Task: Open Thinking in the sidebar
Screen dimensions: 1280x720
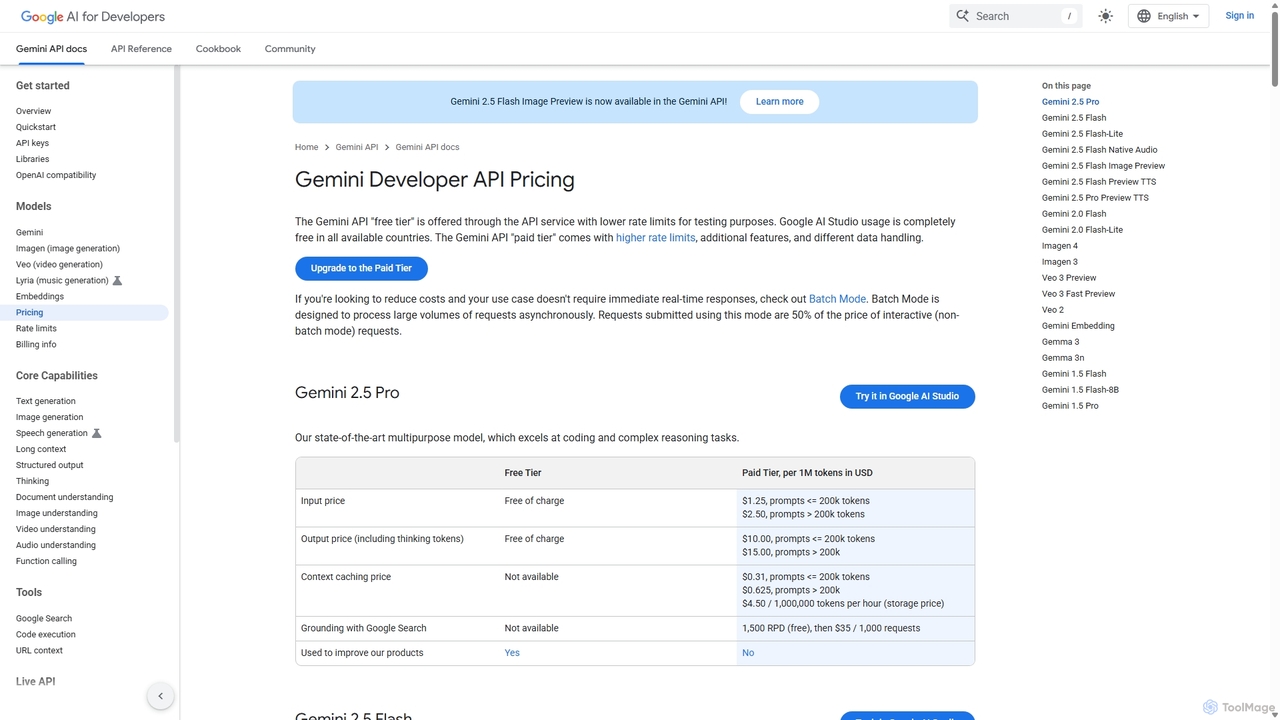Action: [32, 481]
